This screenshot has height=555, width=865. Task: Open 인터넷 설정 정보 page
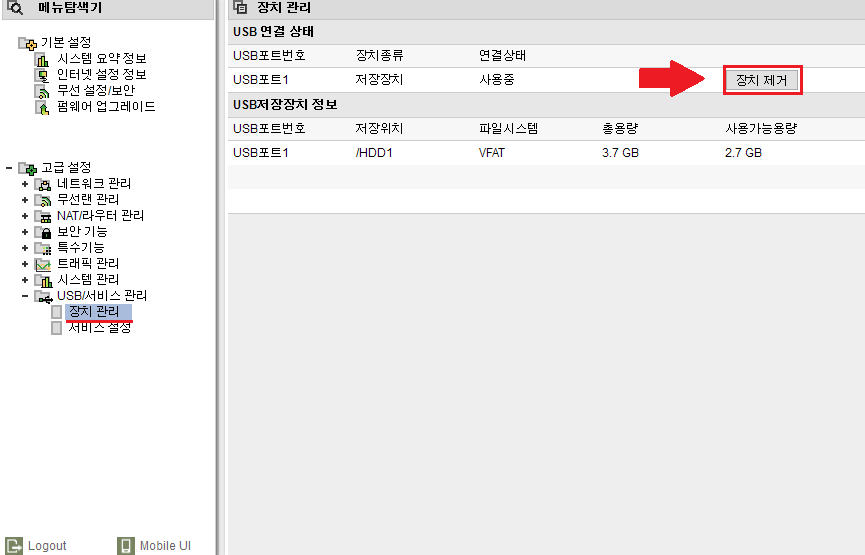[102, 74]
